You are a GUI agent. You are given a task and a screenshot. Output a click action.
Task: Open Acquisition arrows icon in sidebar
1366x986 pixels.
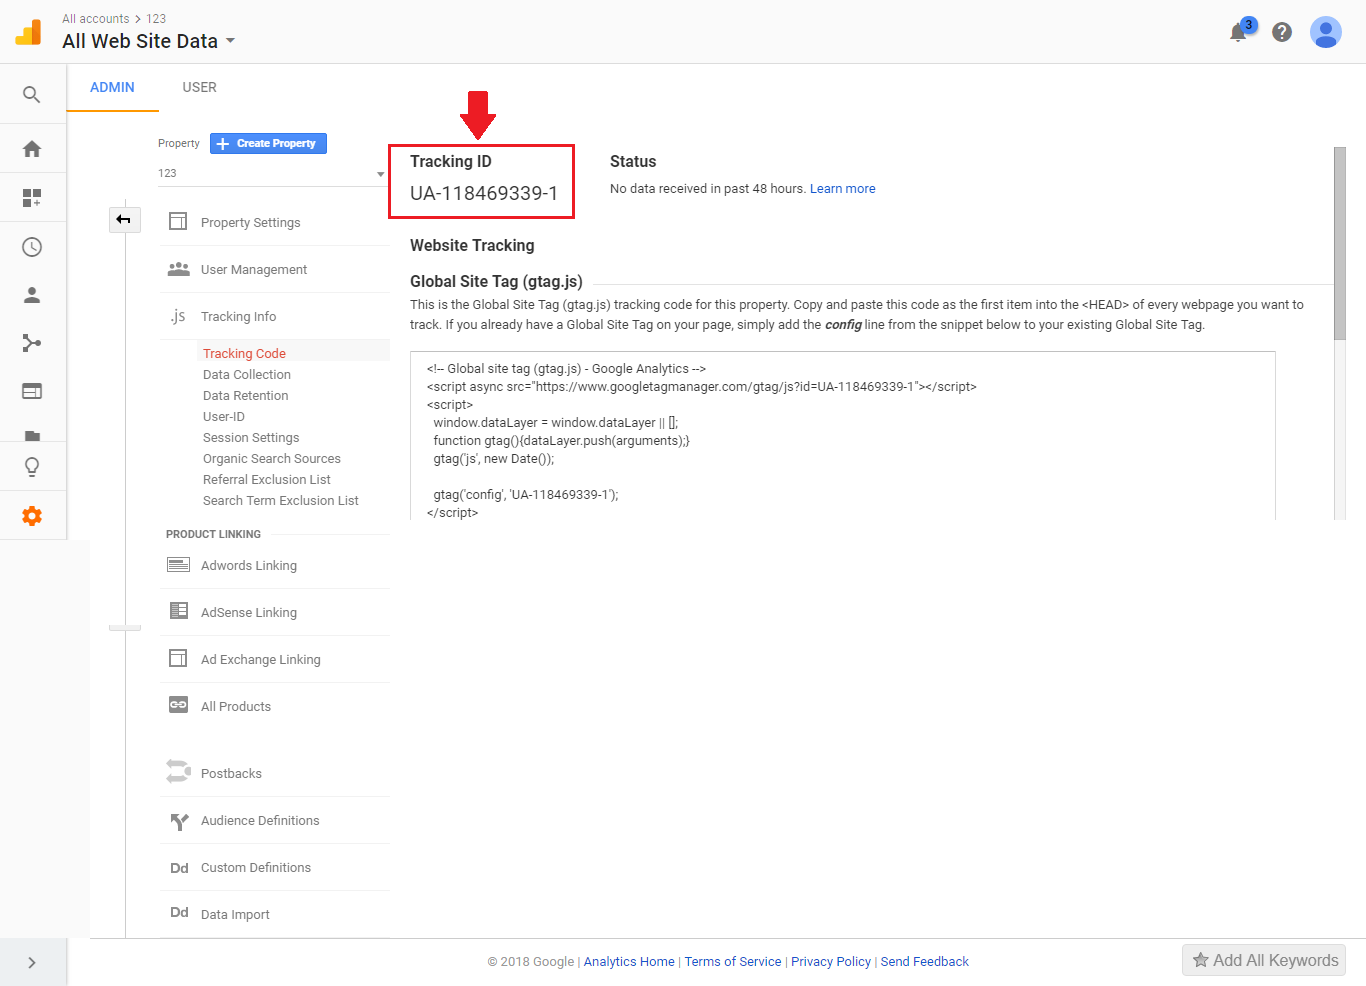[x=32, y=343]
